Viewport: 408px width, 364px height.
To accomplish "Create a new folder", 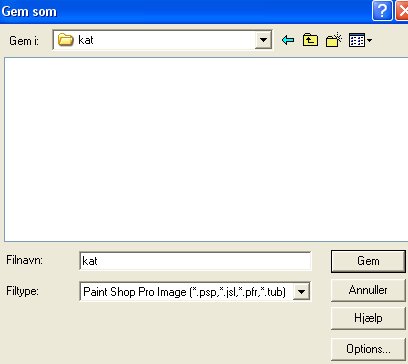I will (334, 40).
